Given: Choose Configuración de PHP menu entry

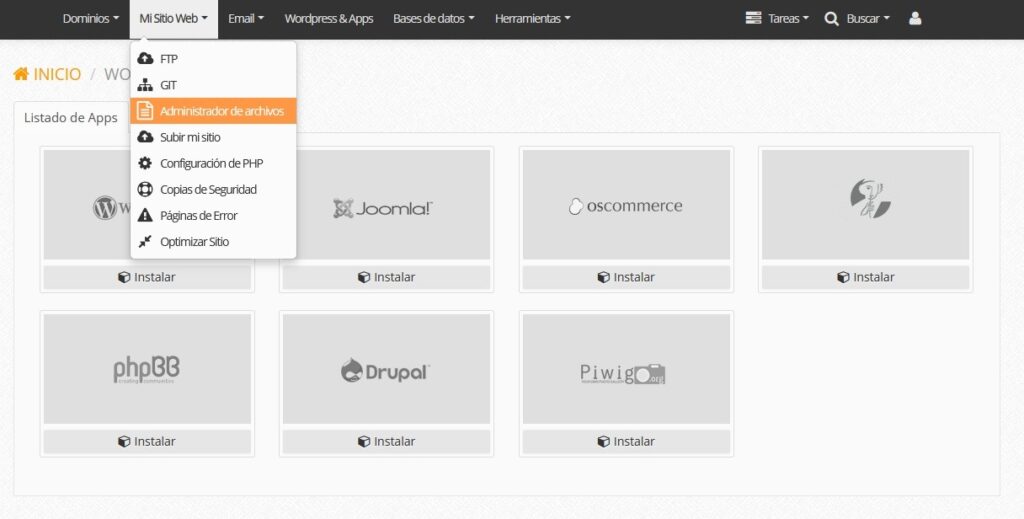Looking at the screenshot, I should [213, 163].
